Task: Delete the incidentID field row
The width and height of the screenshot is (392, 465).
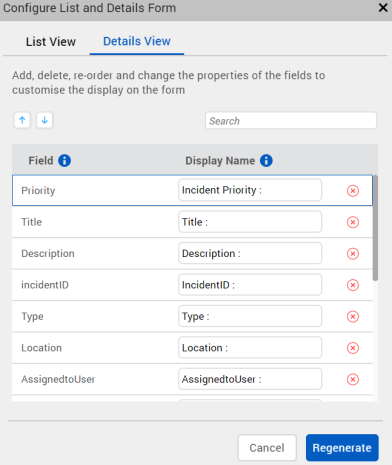Action: (353, 285)
